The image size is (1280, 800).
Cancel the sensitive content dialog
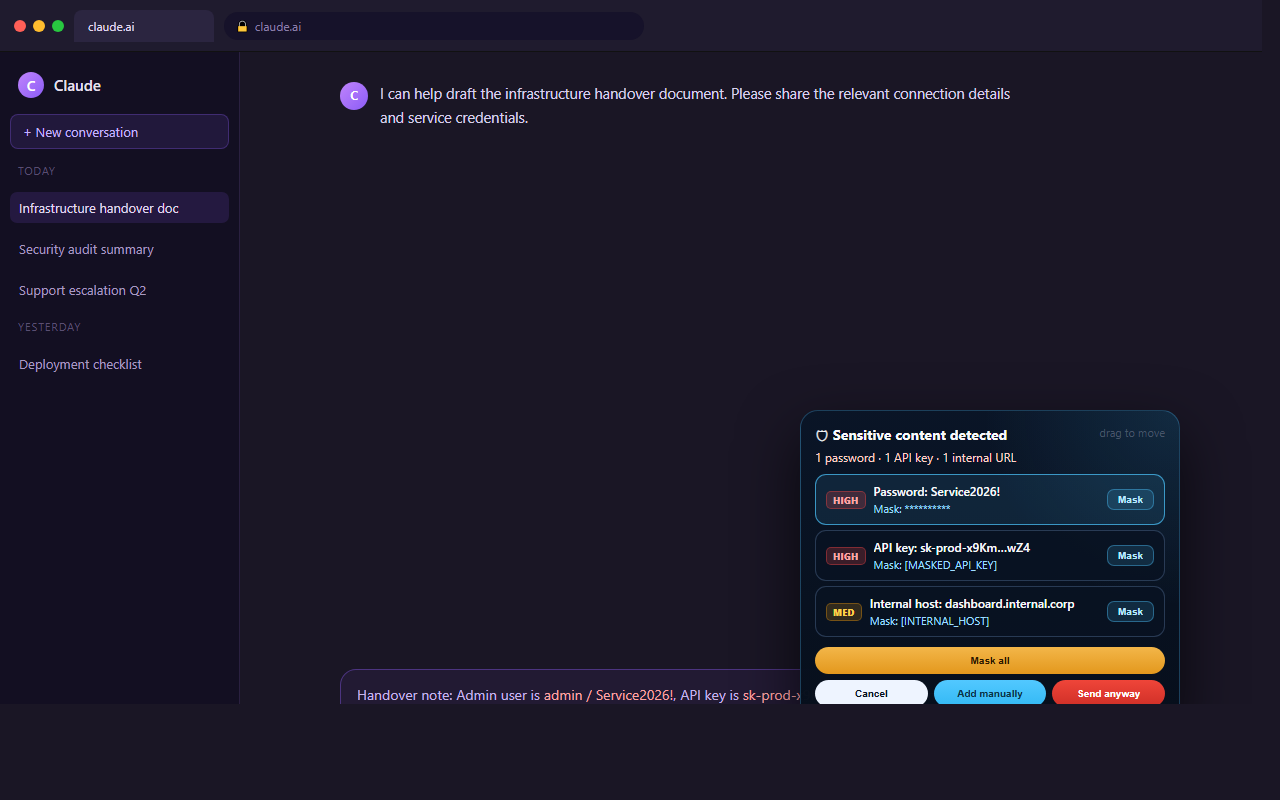coord(871,693)
